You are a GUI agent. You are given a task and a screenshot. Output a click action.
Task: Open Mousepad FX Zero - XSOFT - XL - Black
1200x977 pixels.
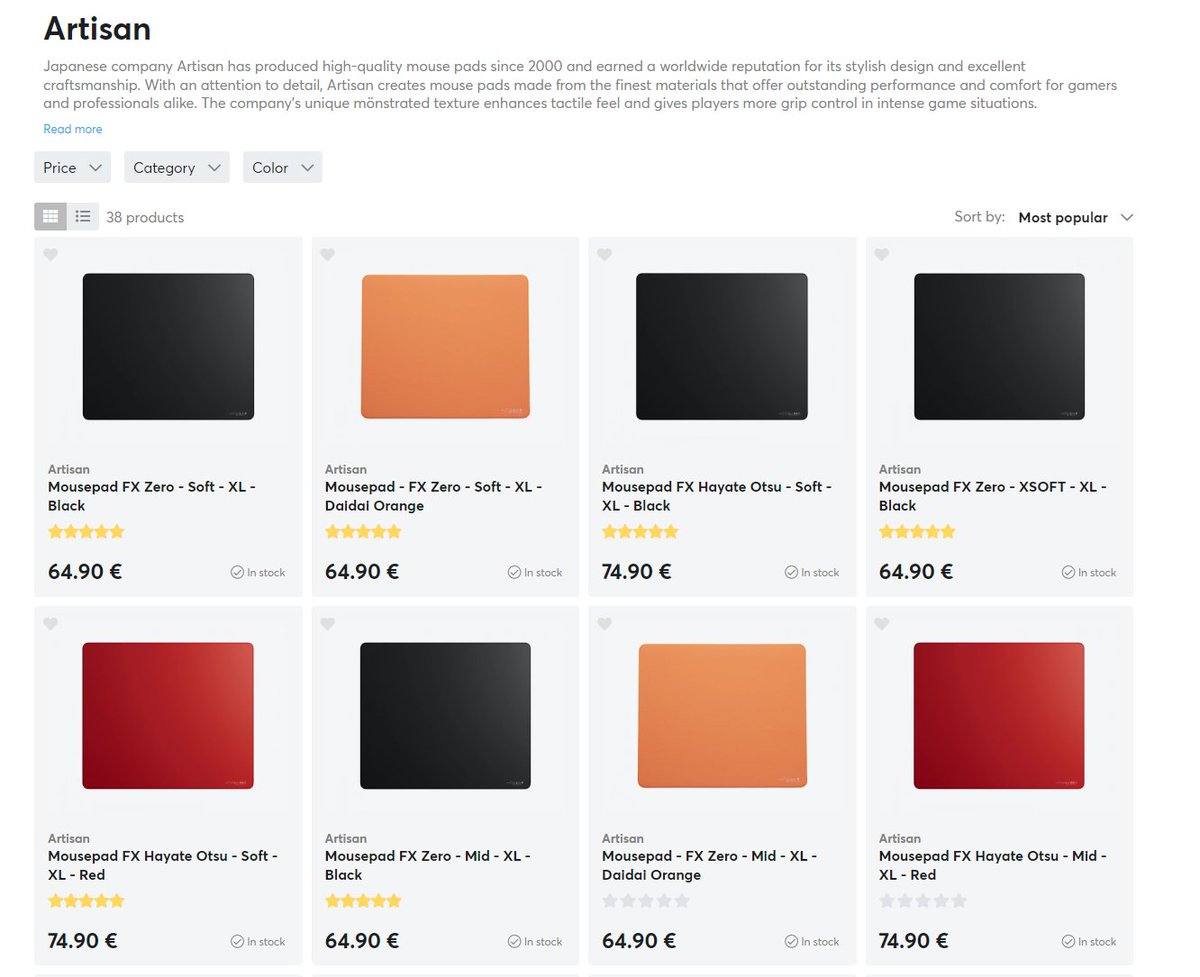tap(993, 496)
